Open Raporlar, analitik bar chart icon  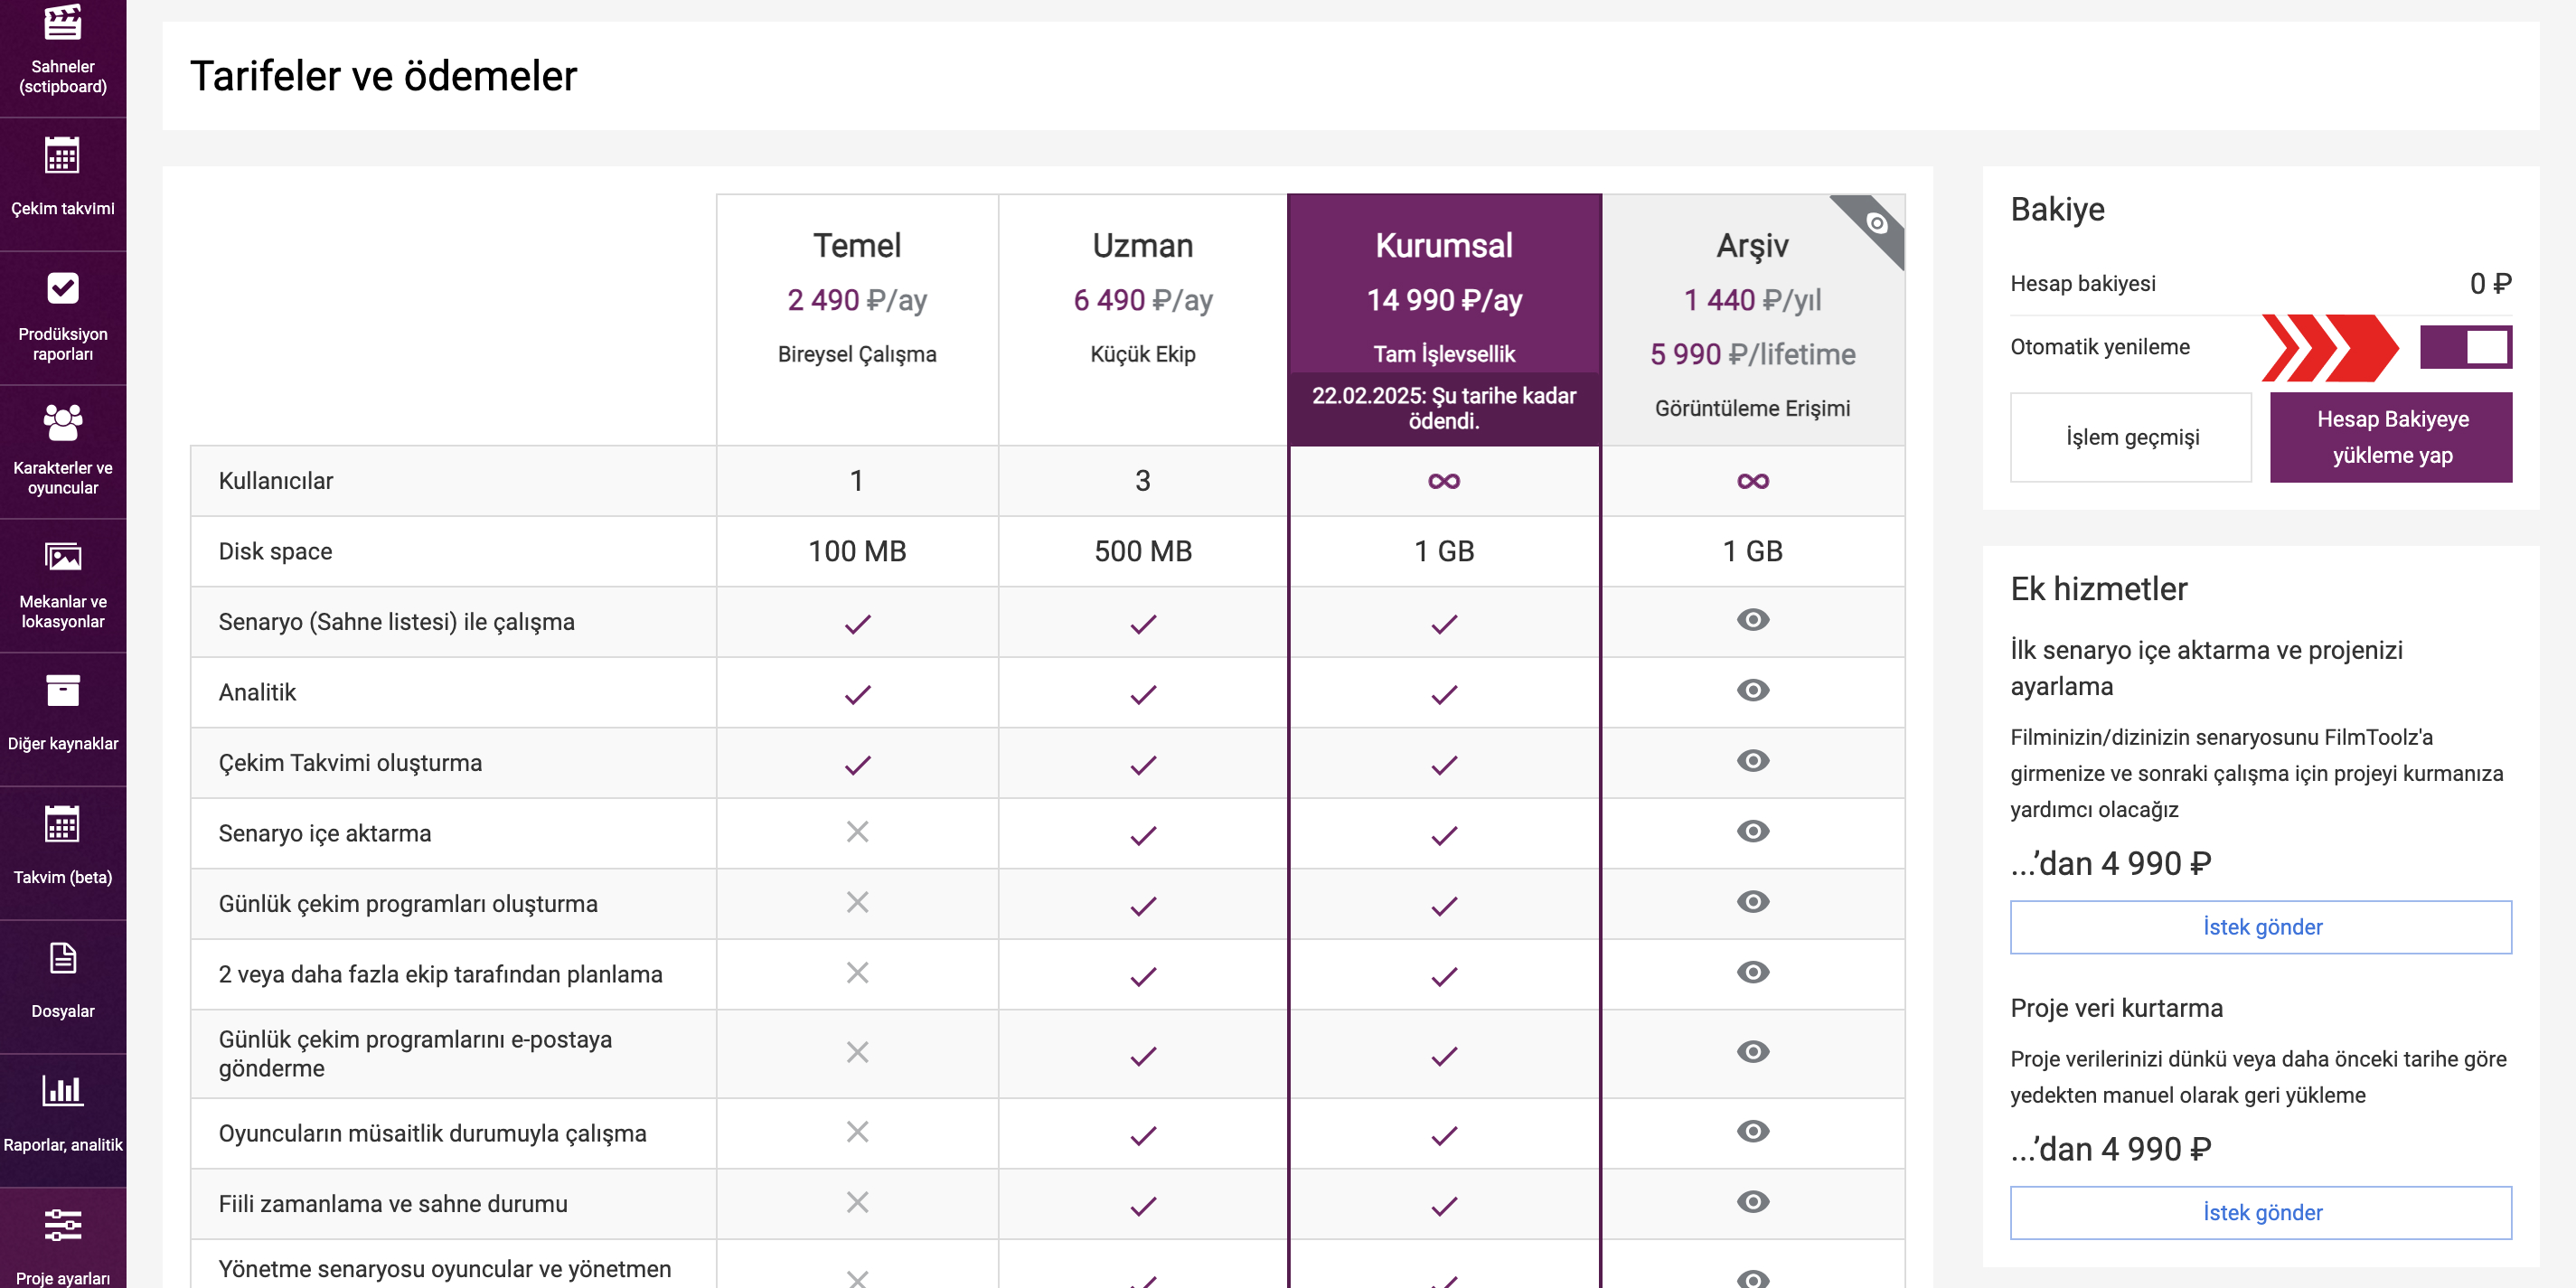coord(62,1090)
